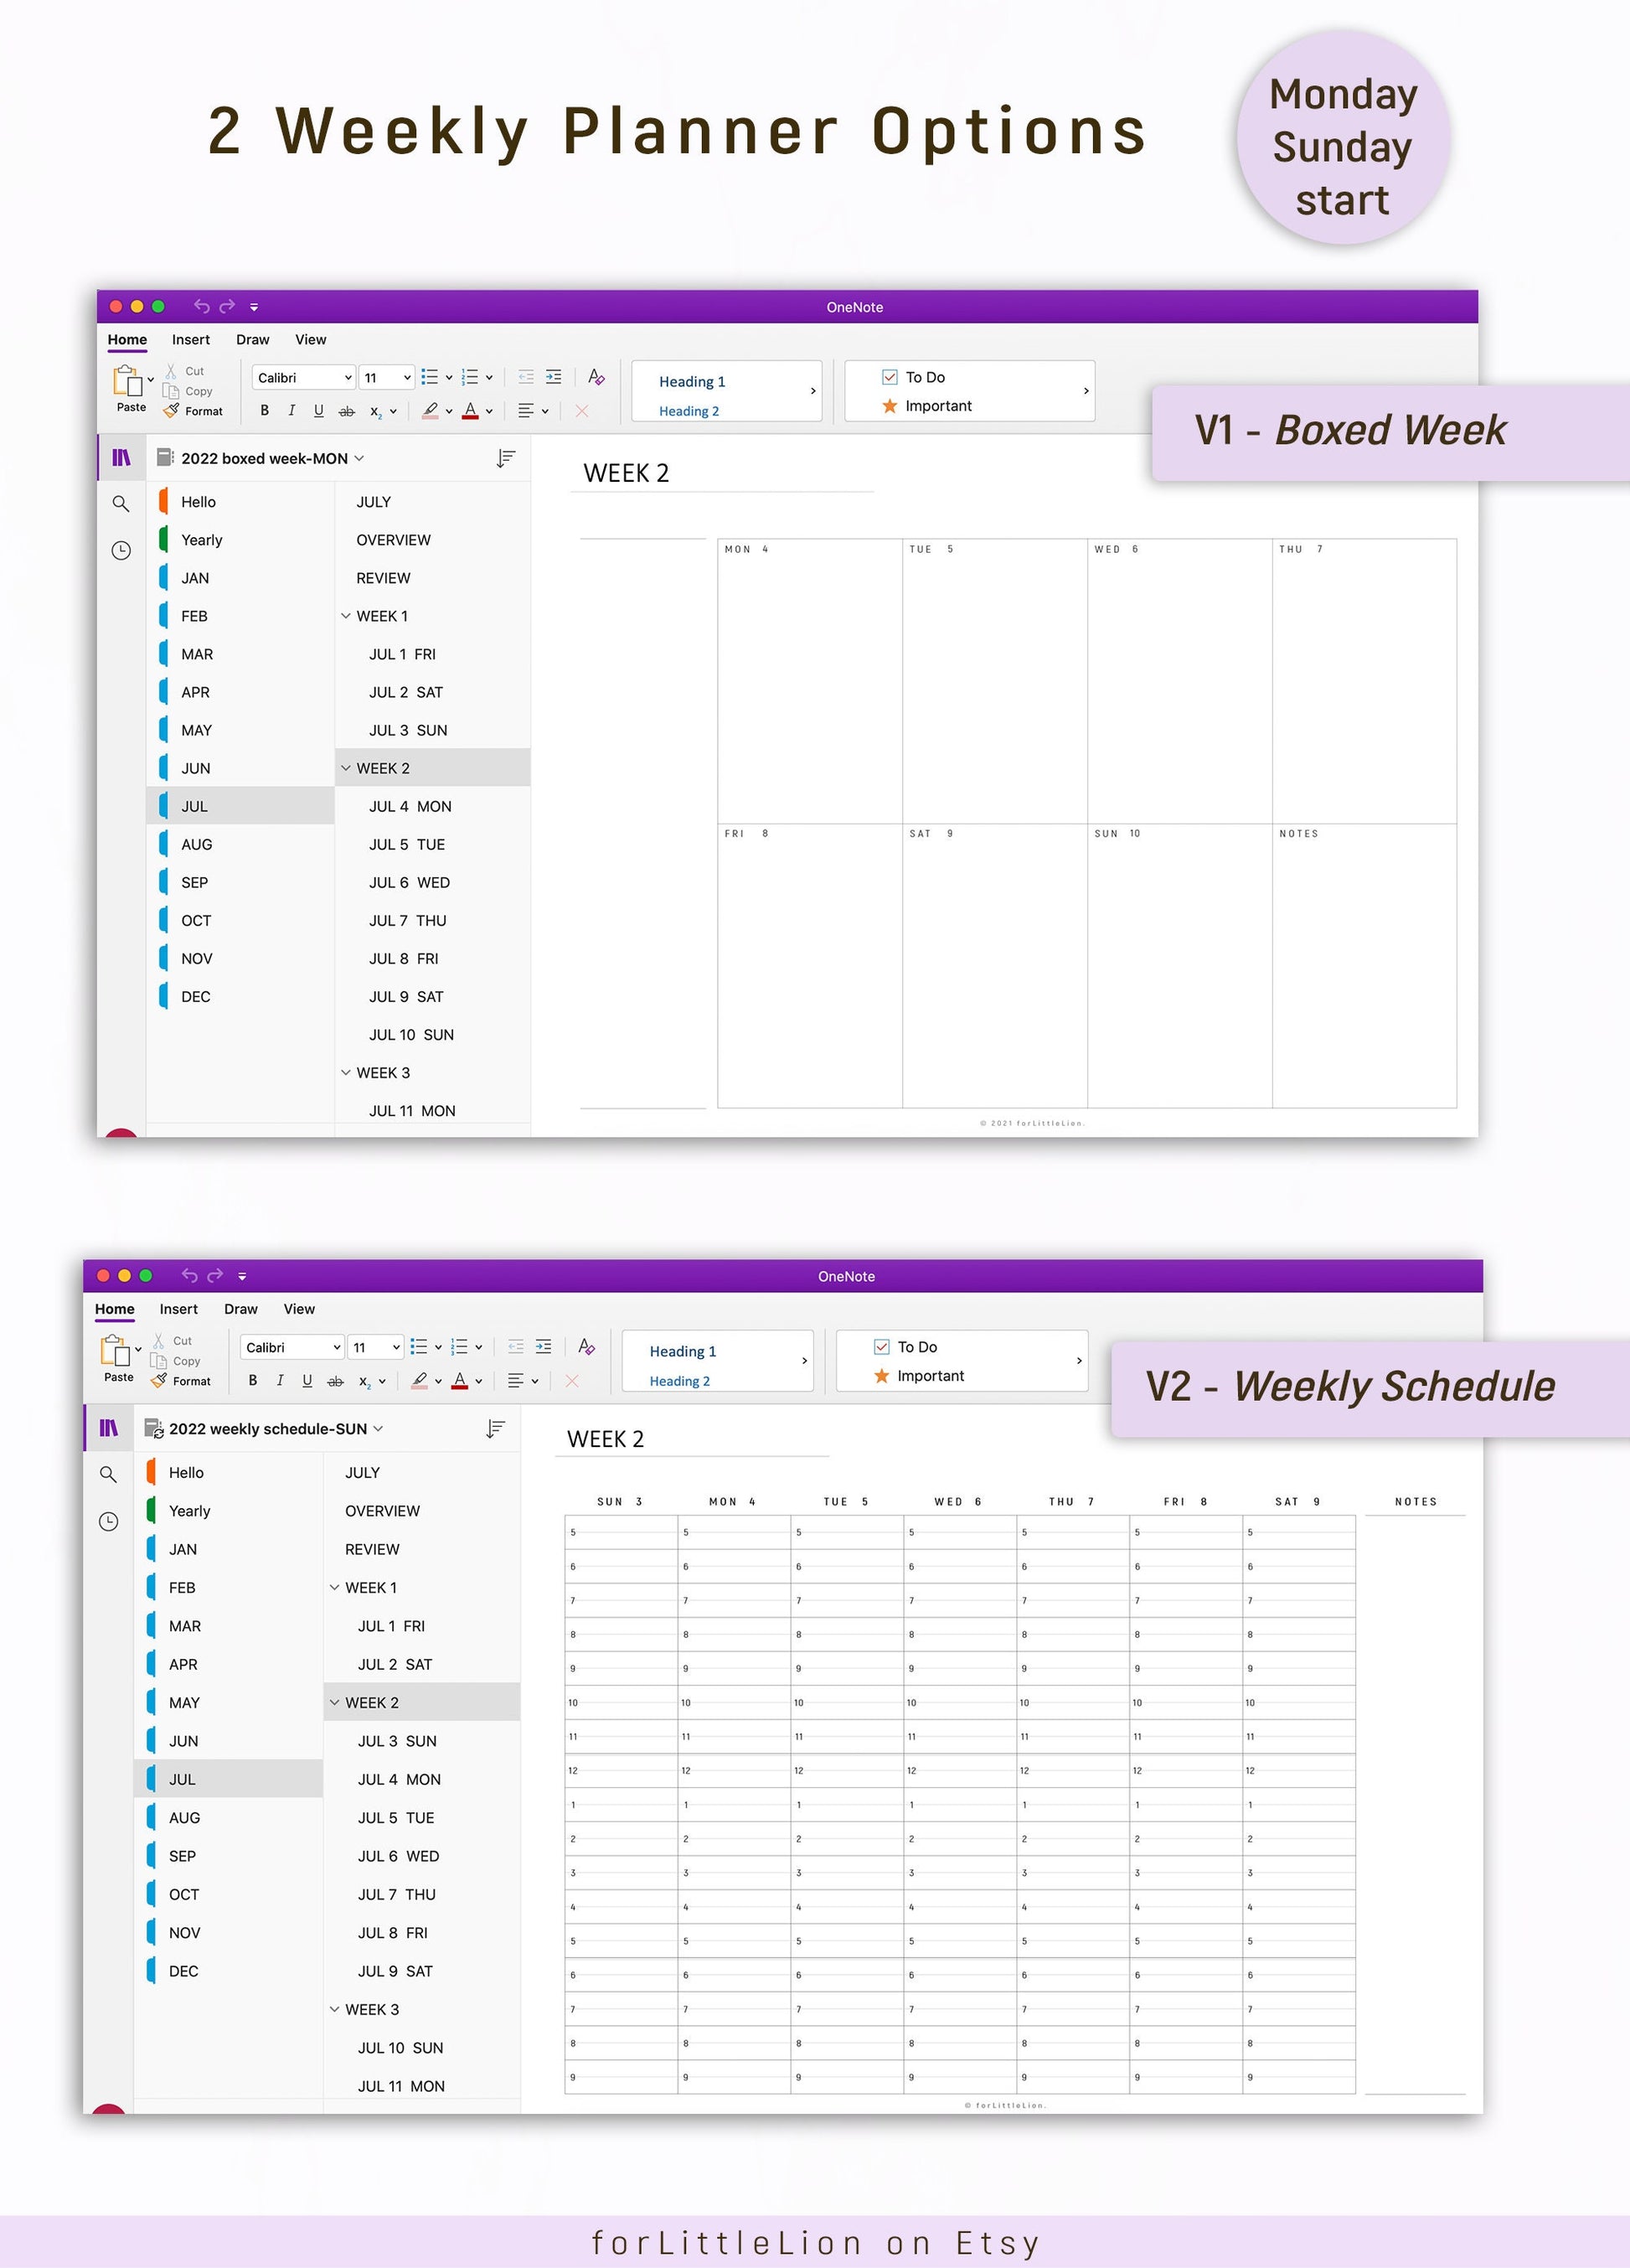Open the JUL 10 SUN page in the boxed week list

[x=411, y=1034]
